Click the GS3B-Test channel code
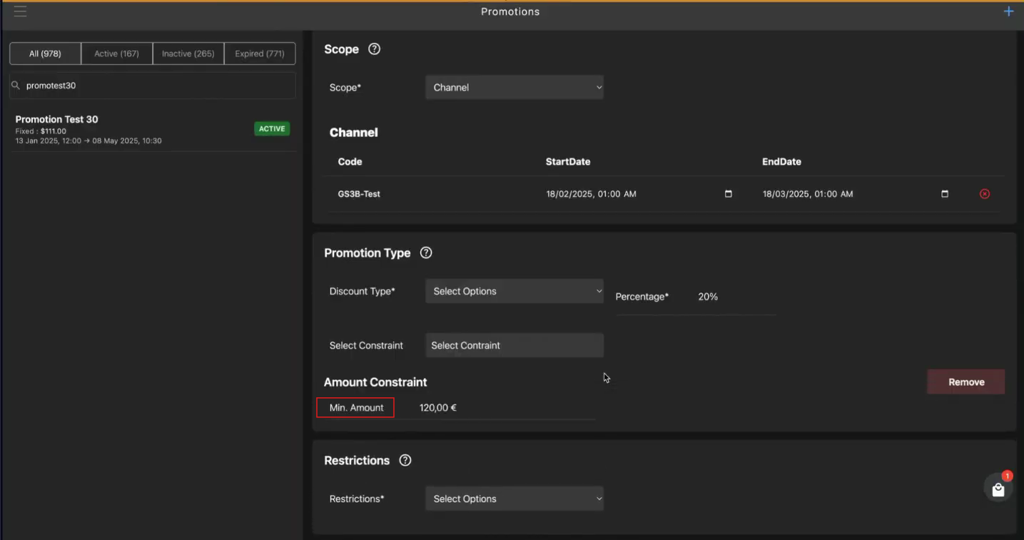 point(359,194)
